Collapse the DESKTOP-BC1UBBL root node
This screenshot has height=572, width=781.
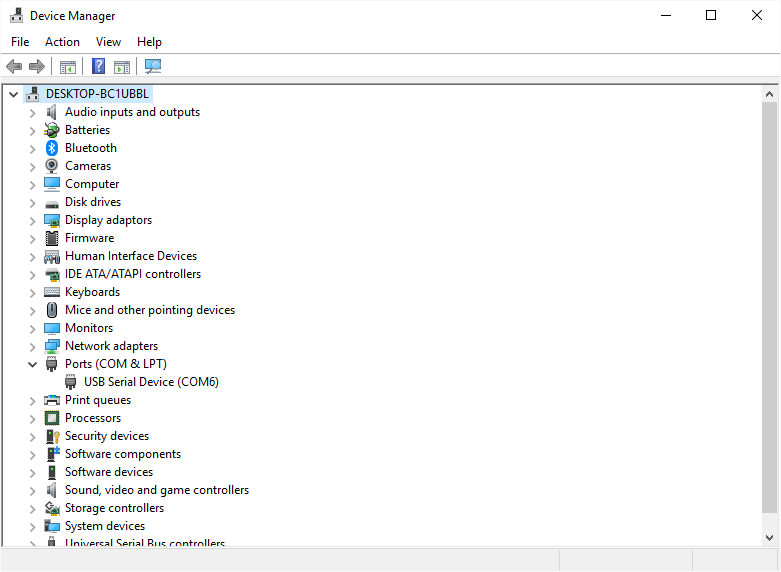13,94
